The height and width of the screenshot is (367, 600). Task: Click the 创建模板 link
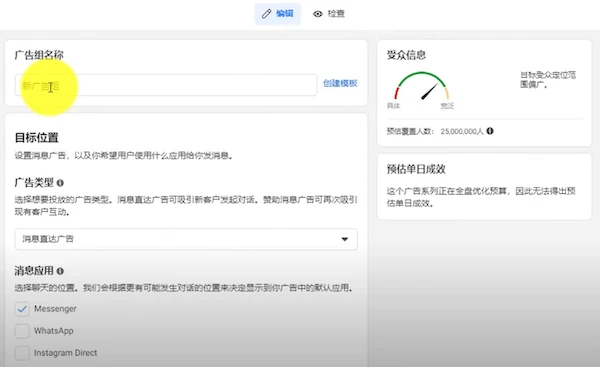(340, 83)
